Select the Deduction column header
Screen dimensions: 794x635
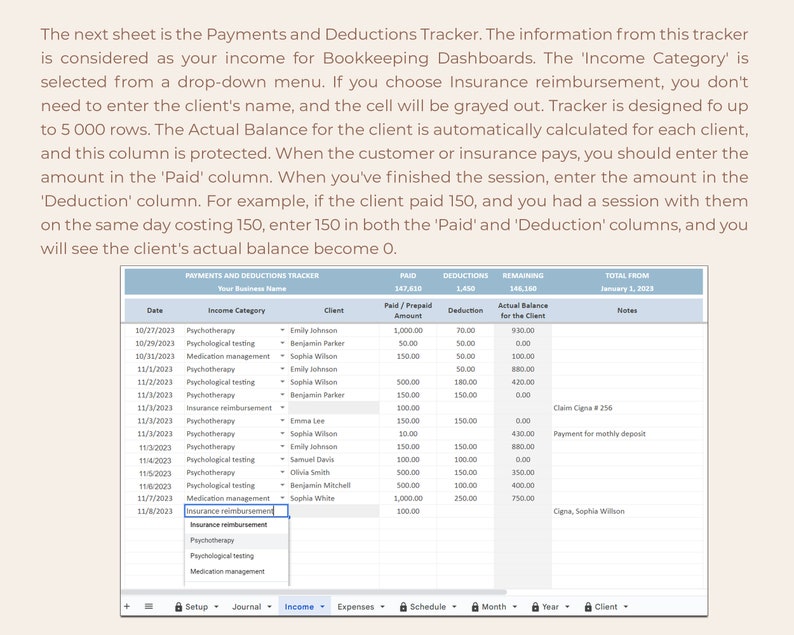click(x=465, y=310)
